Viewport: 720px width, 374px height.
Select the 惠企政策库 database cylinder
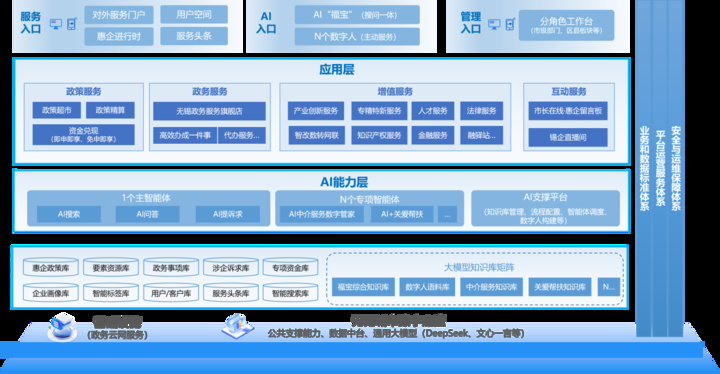coord(51,267)
